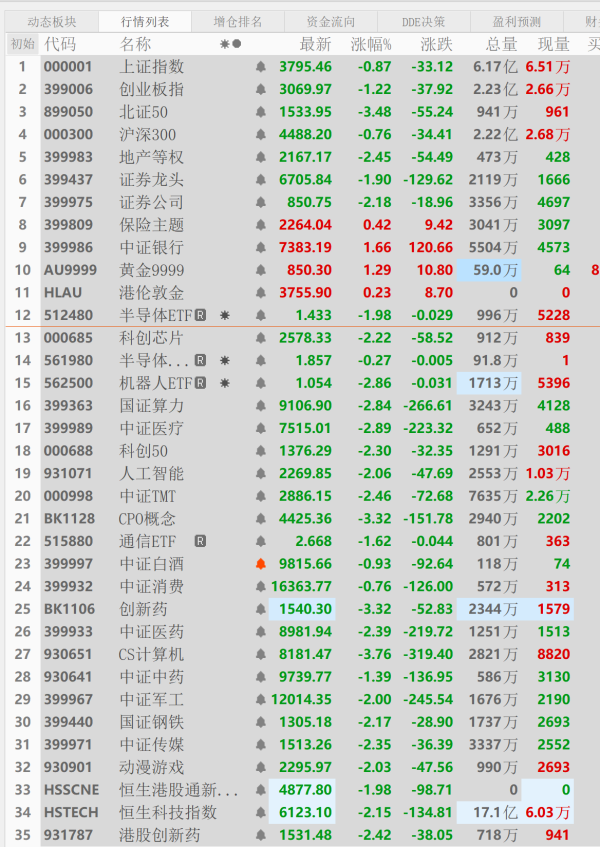This screenshot has width=600, height=847.
Task: Sort by the 现量 column header
Action: click(x=554, y=44)
